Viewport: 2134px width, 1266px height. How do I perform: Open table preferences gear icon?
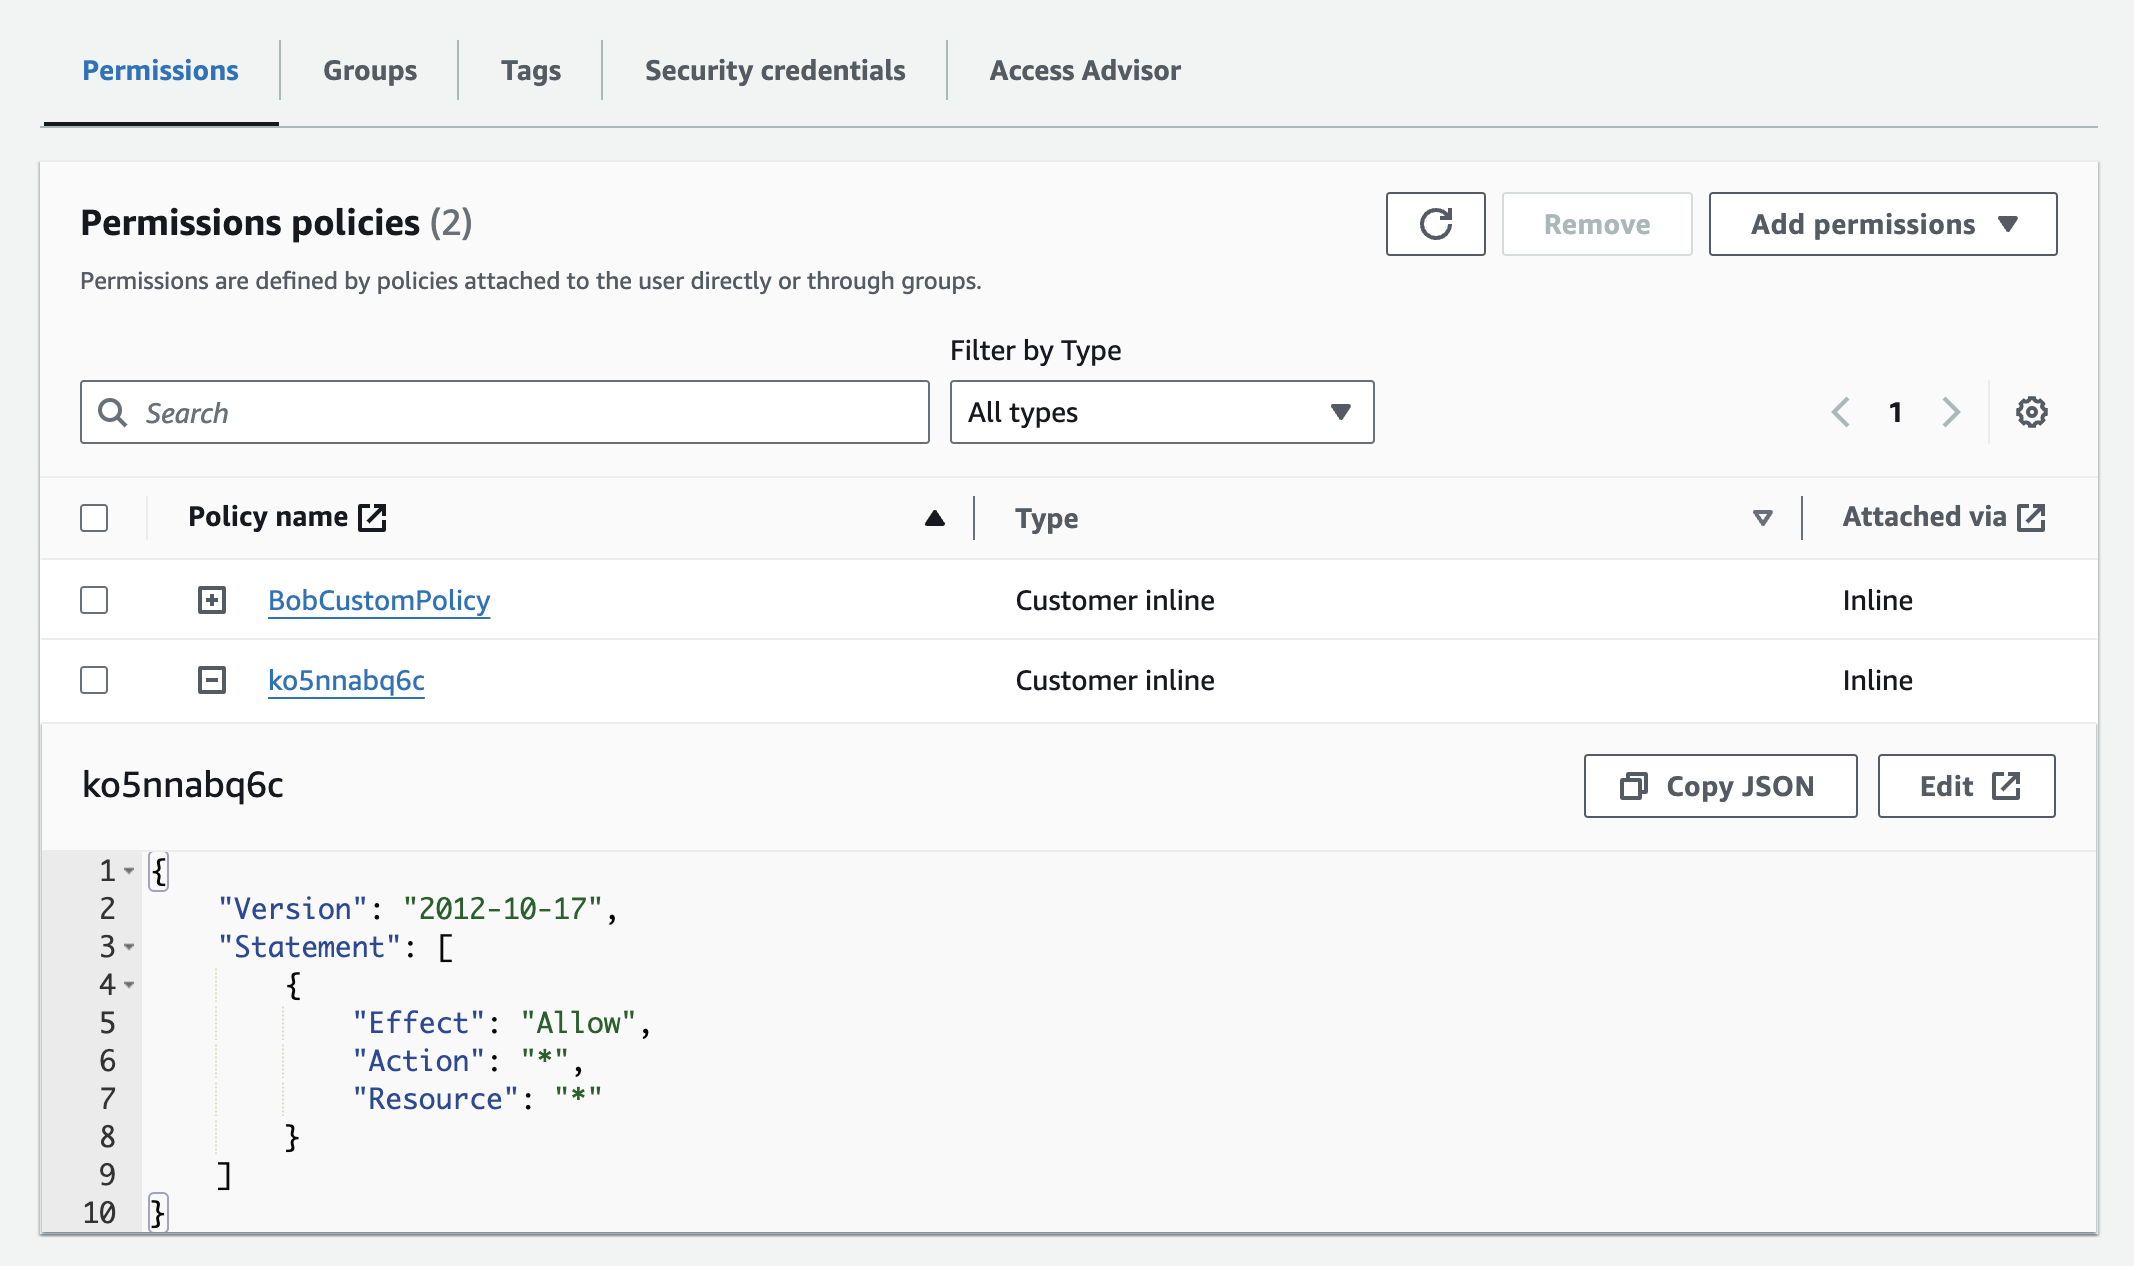click(x=2031, y=412)
